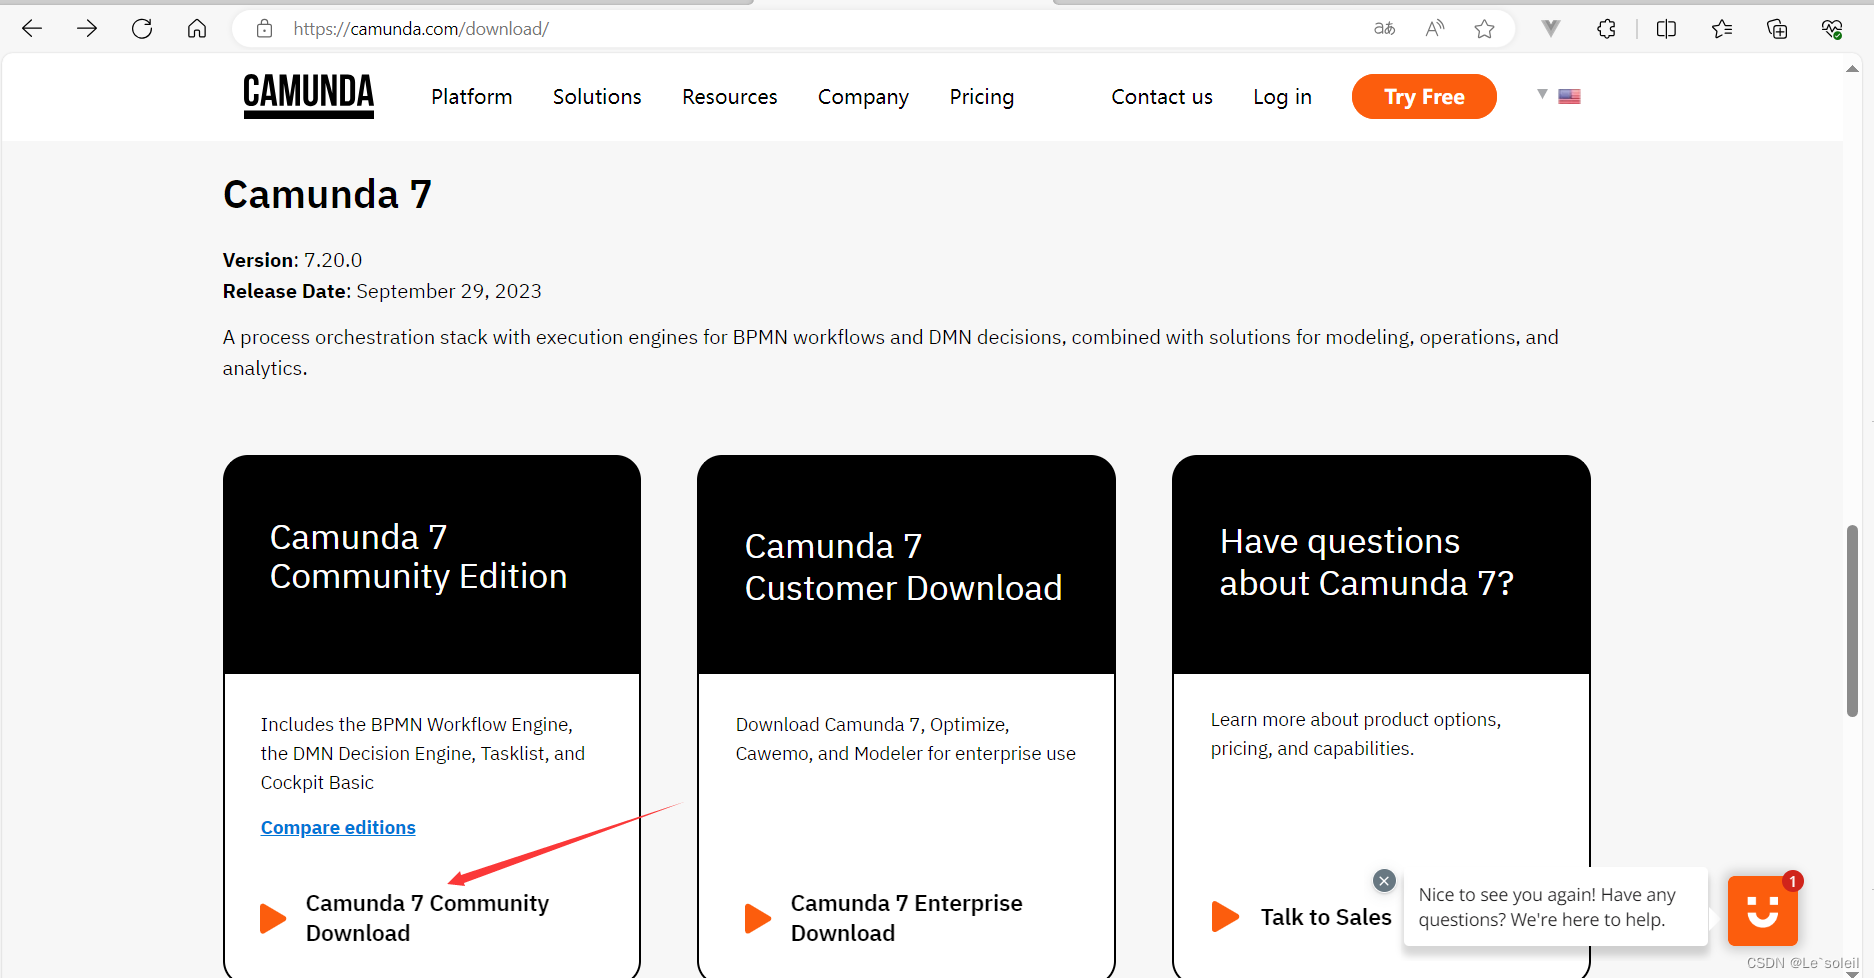Click the 'Version: 7.20.0' text
The image size is (1874, 978).
click(x=292, y=260)
